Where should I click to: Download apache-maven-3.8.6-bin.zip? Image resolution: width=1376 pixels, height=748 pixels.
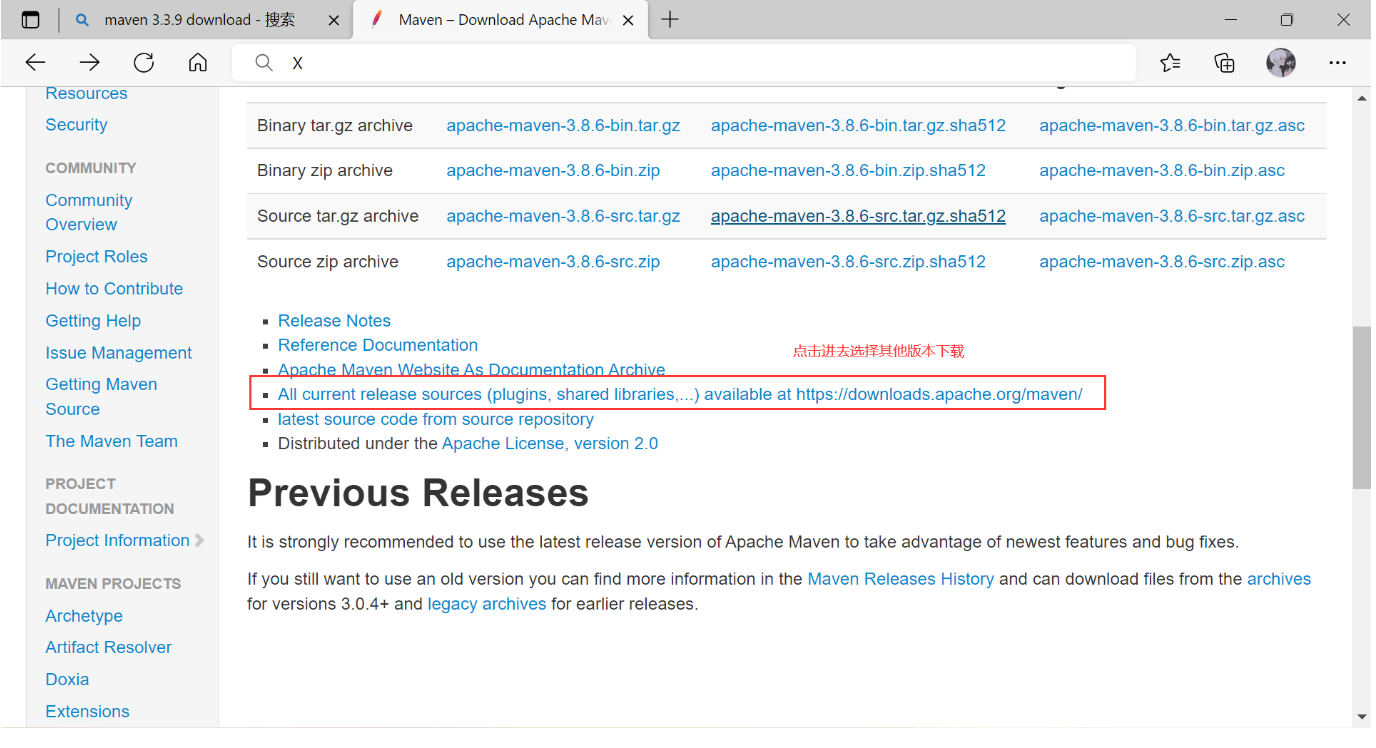pyautogui.click(x=553, y=170)
